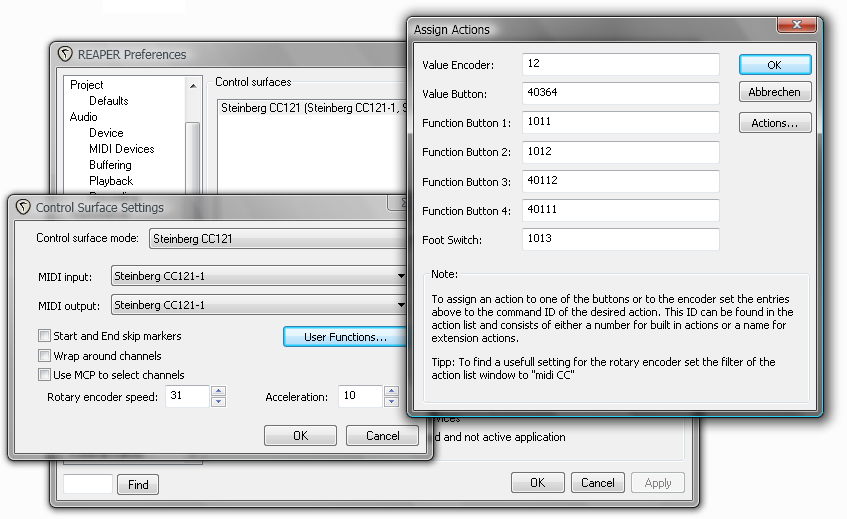Image resolution: width=847 pixels, height=519 pixels.
Task: Select the Steinberg CC121 control surface entry
Action: (x=313, y=108)
